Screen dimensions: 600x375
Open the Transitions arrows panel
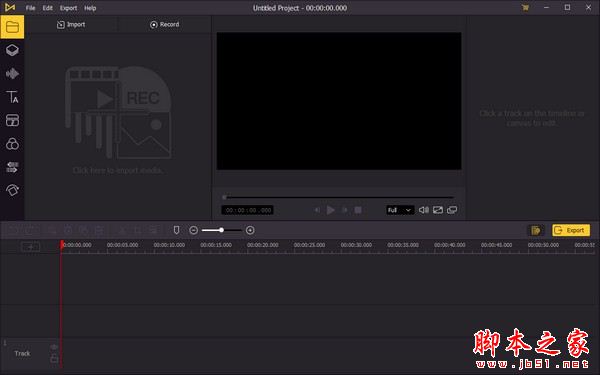(x=12, y=167)
